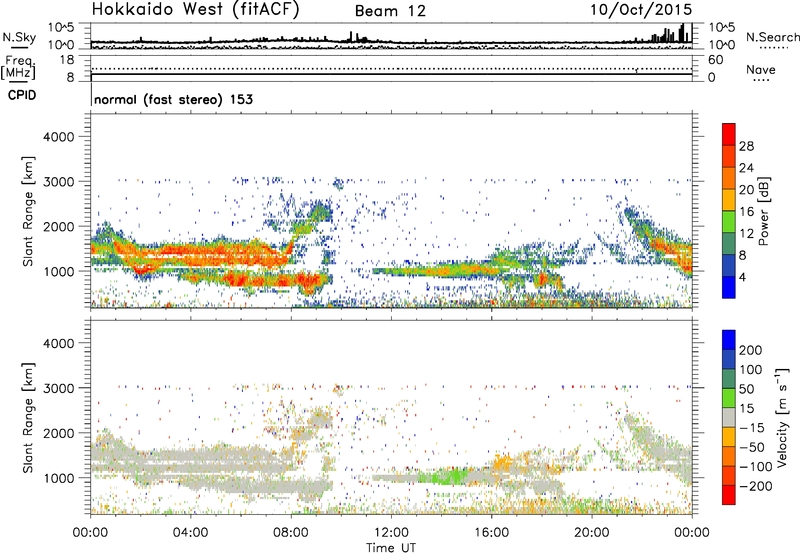The width and height of the screenshot is (800, 554).
Task: Click the 'Hokkaido West (fitACF)' title
Action: (195, 10)
